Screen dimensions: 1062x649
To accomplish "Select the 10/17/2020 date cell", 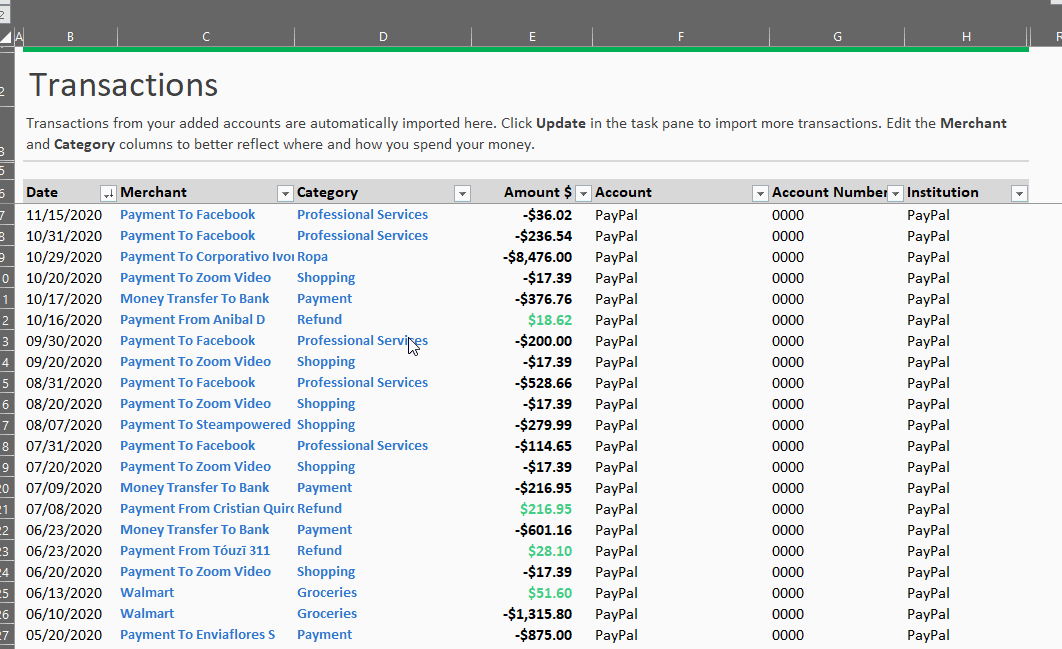I will click(x=64, y=299).
